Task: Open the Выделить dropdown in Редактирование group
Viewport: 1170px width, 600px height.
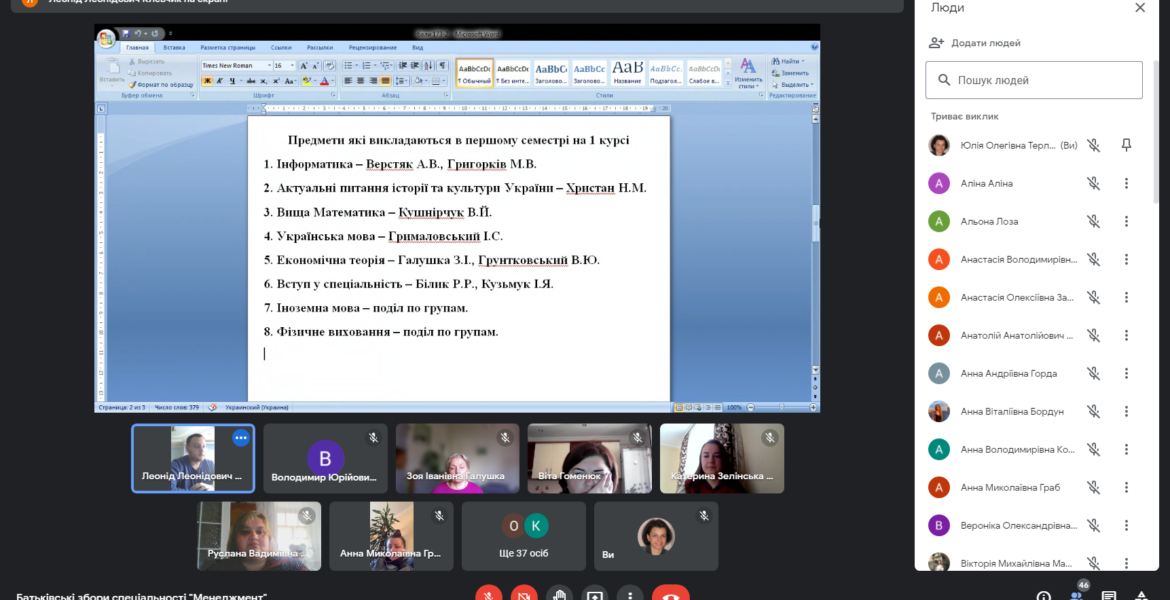Action: tap(793, 84)
